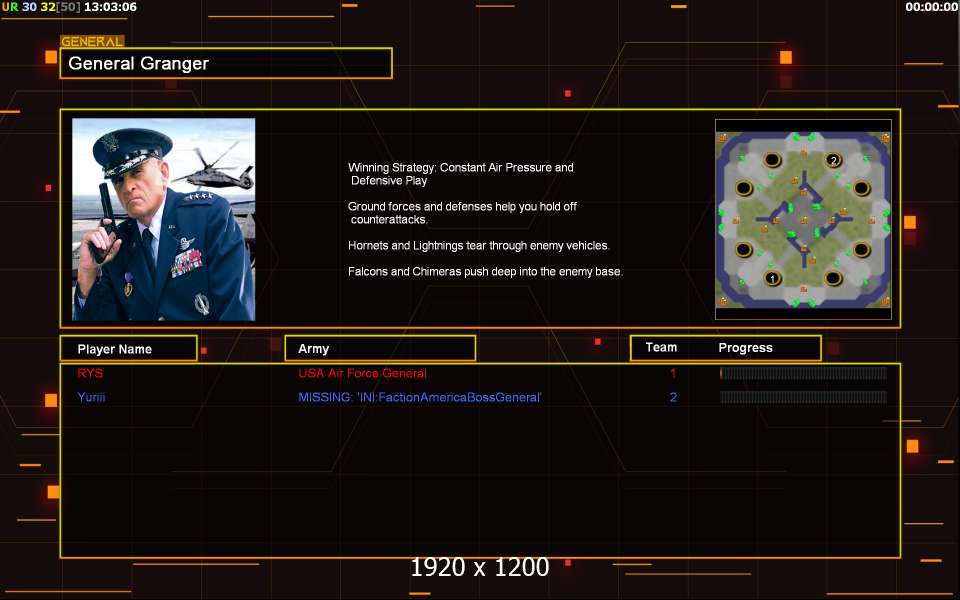Click the Yuriii loading progress bar
The width and height of the screenshot is (960, 600).
803,397
